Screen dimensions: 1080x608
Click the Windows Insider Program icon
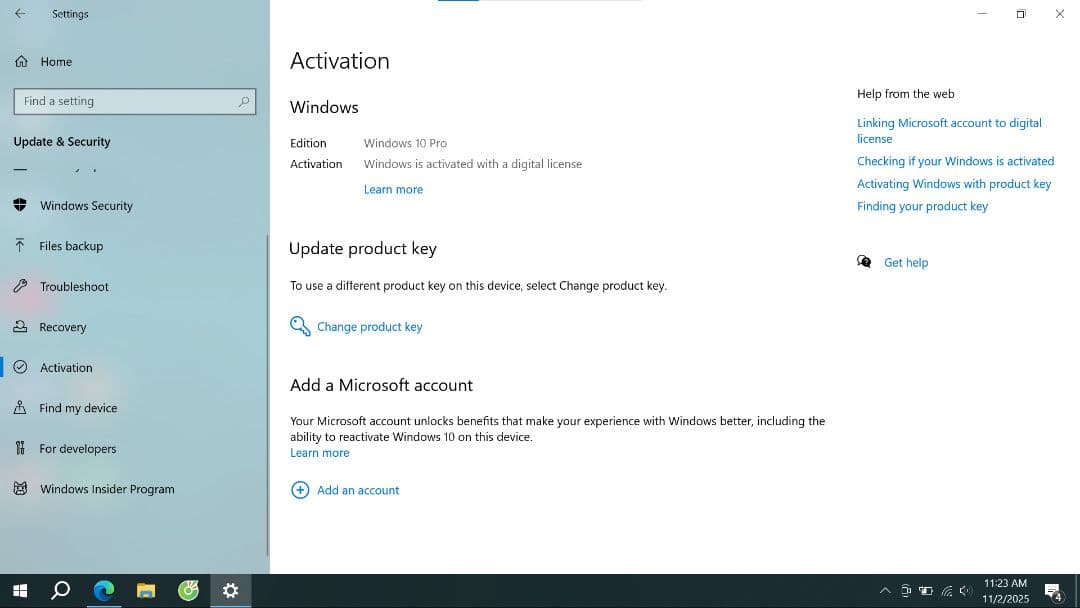click(20, 489)
